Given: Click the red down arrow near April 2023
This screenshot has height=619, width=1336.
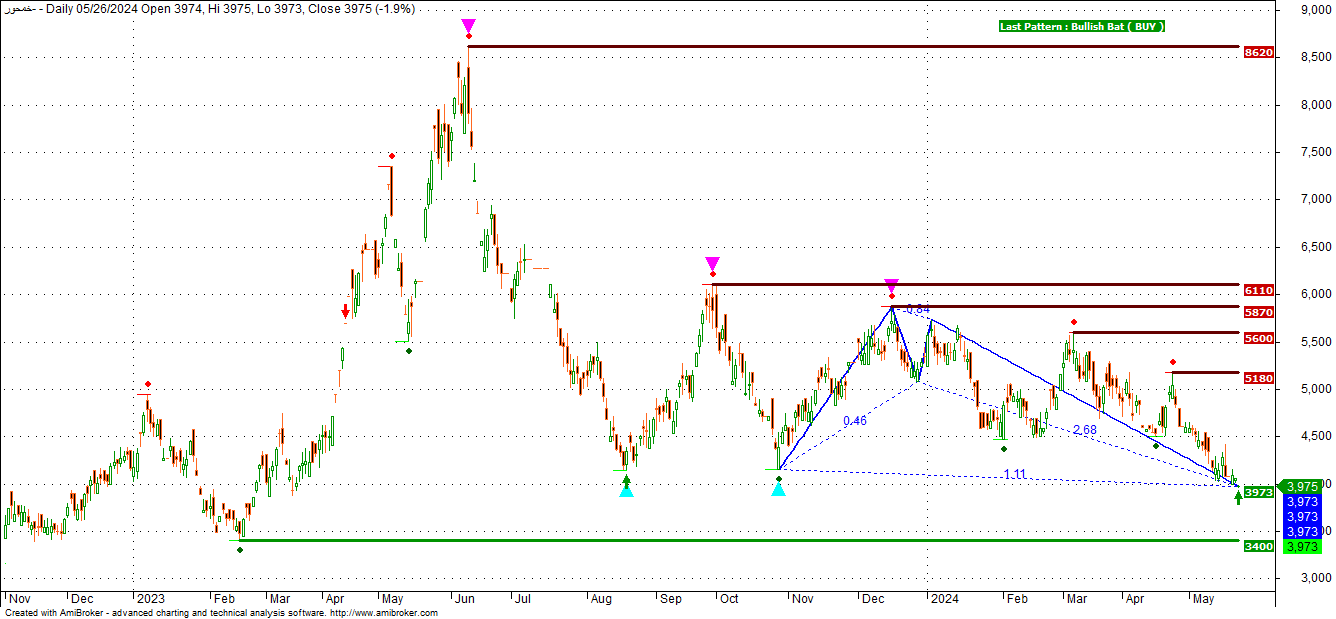Looking at the screenshot, I should [x=345, y=311].
